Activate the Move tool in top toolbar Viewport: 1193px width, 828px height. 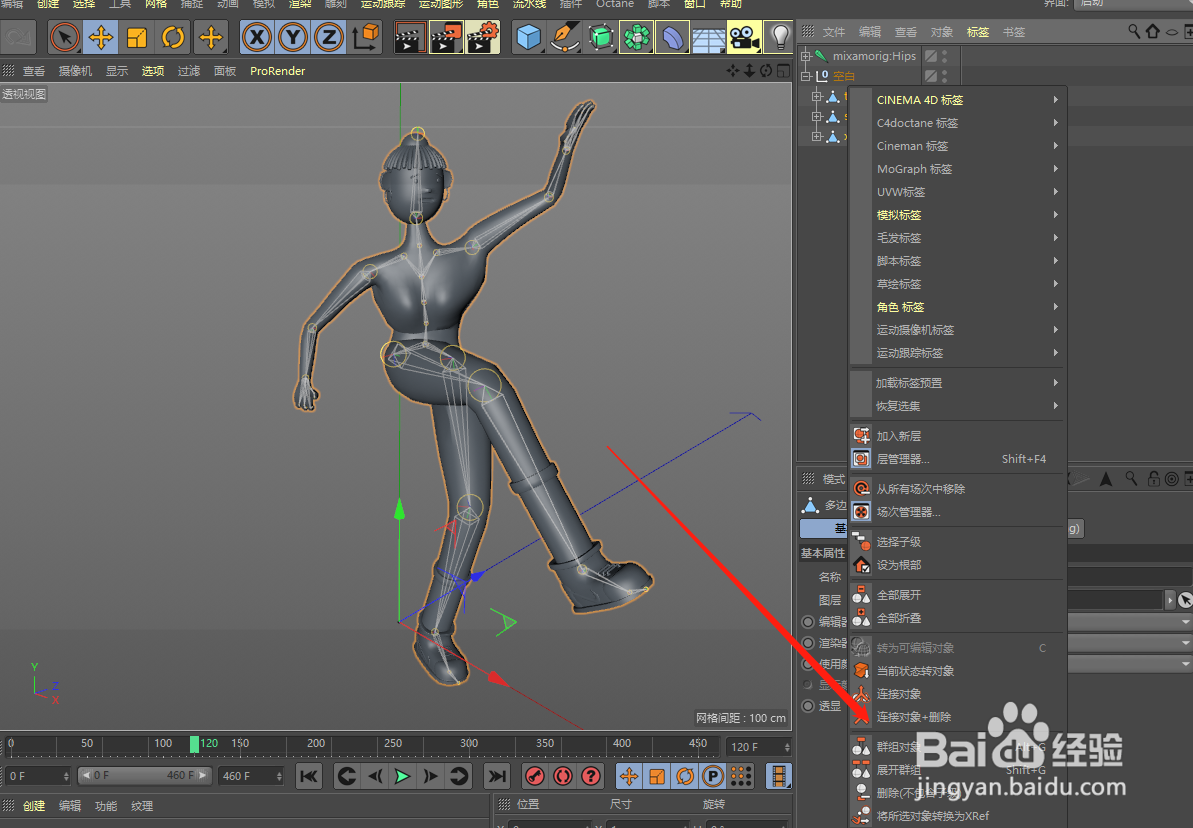click(100, 37)
